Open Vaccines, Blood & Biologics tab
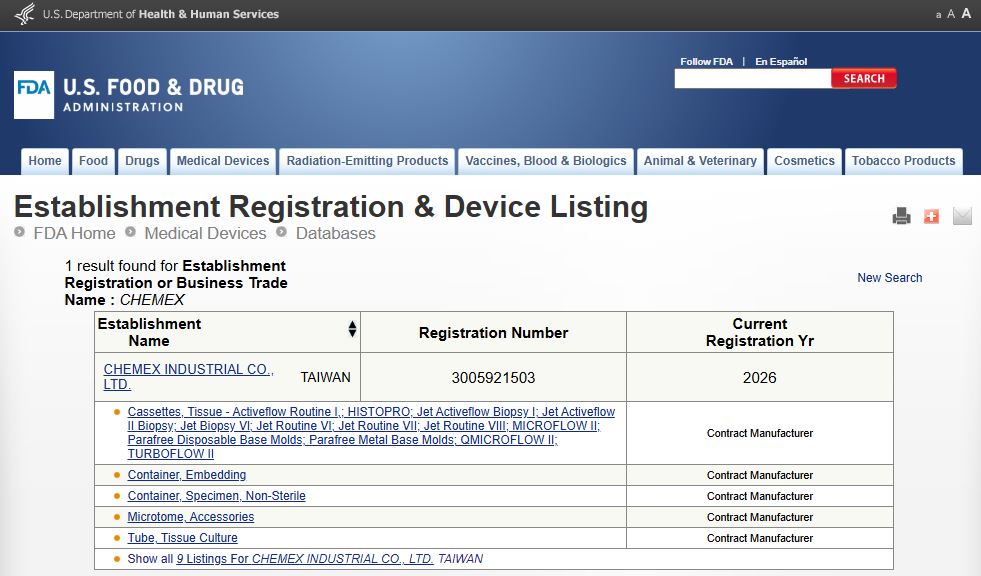Image resolution: width=981 pixels, height=576 pixels. 546,161
